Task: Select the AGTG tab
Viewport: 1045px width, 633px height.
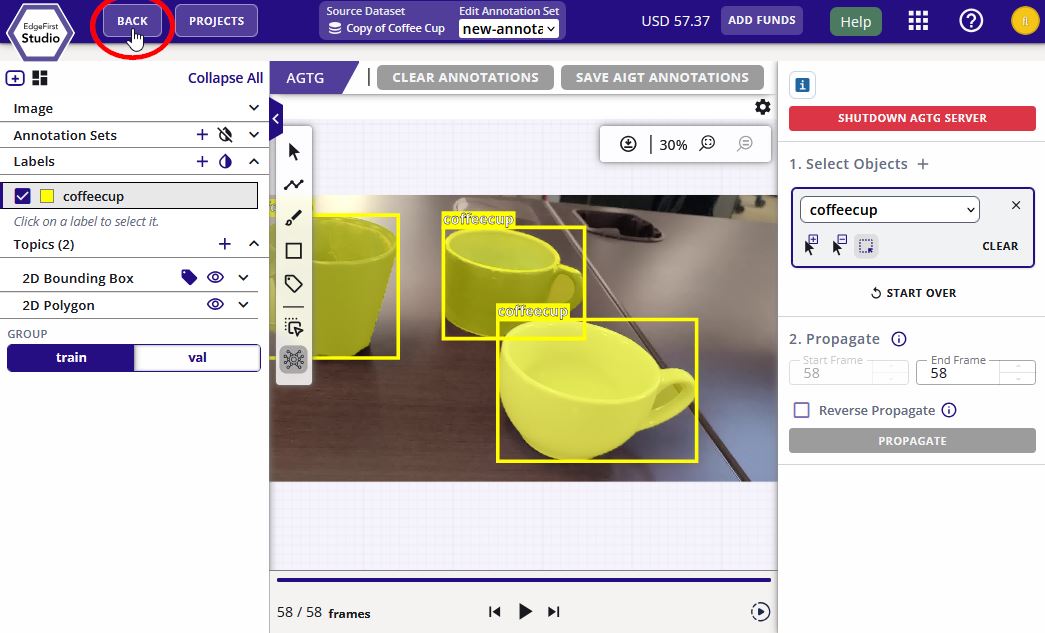Action: [305, 78]
